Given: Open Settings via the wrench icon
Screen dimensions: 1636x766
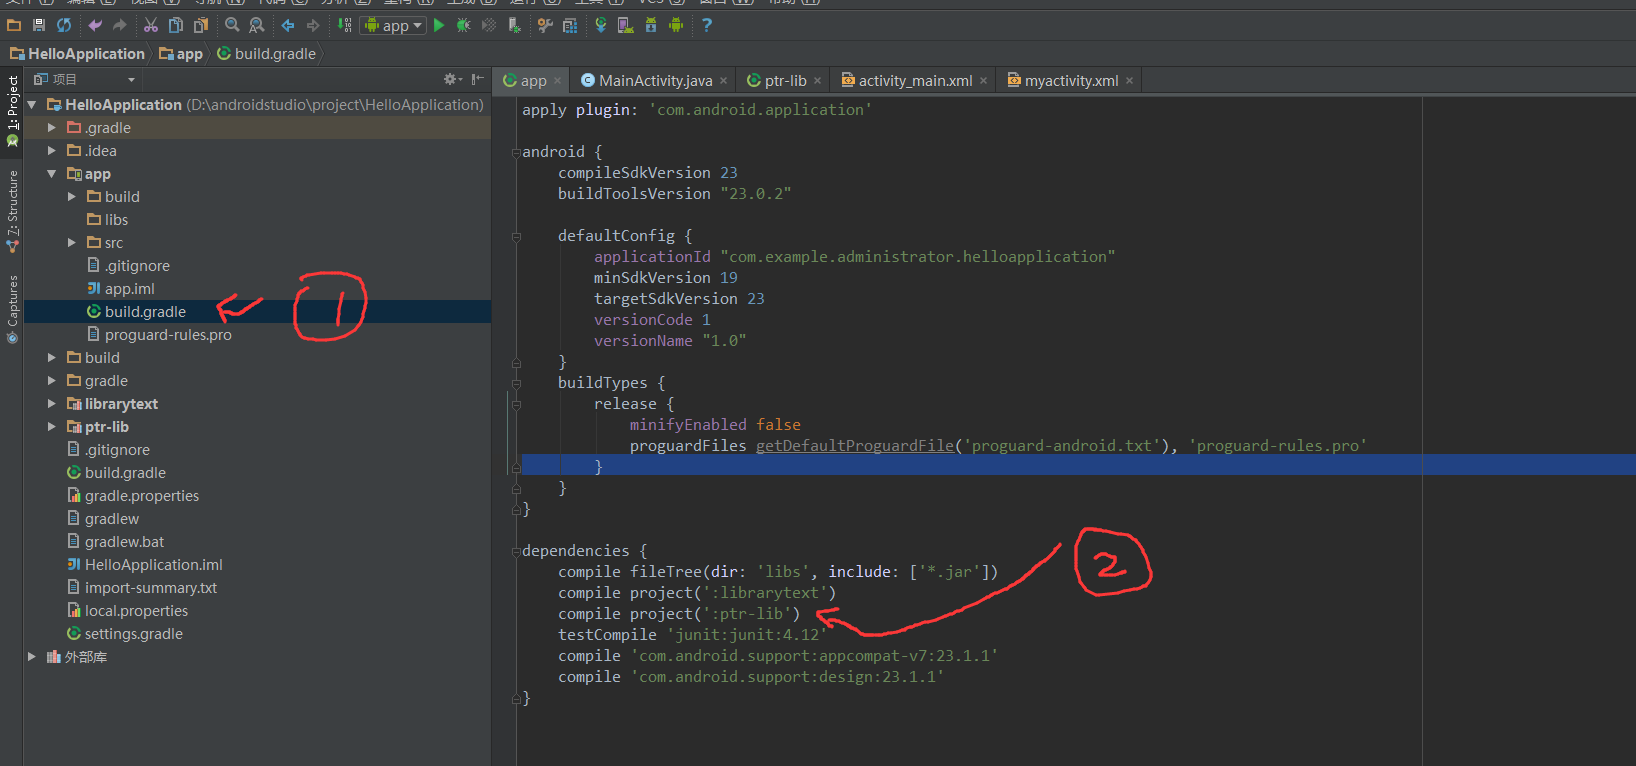Looking at the screenshot, I should (545, 25).
